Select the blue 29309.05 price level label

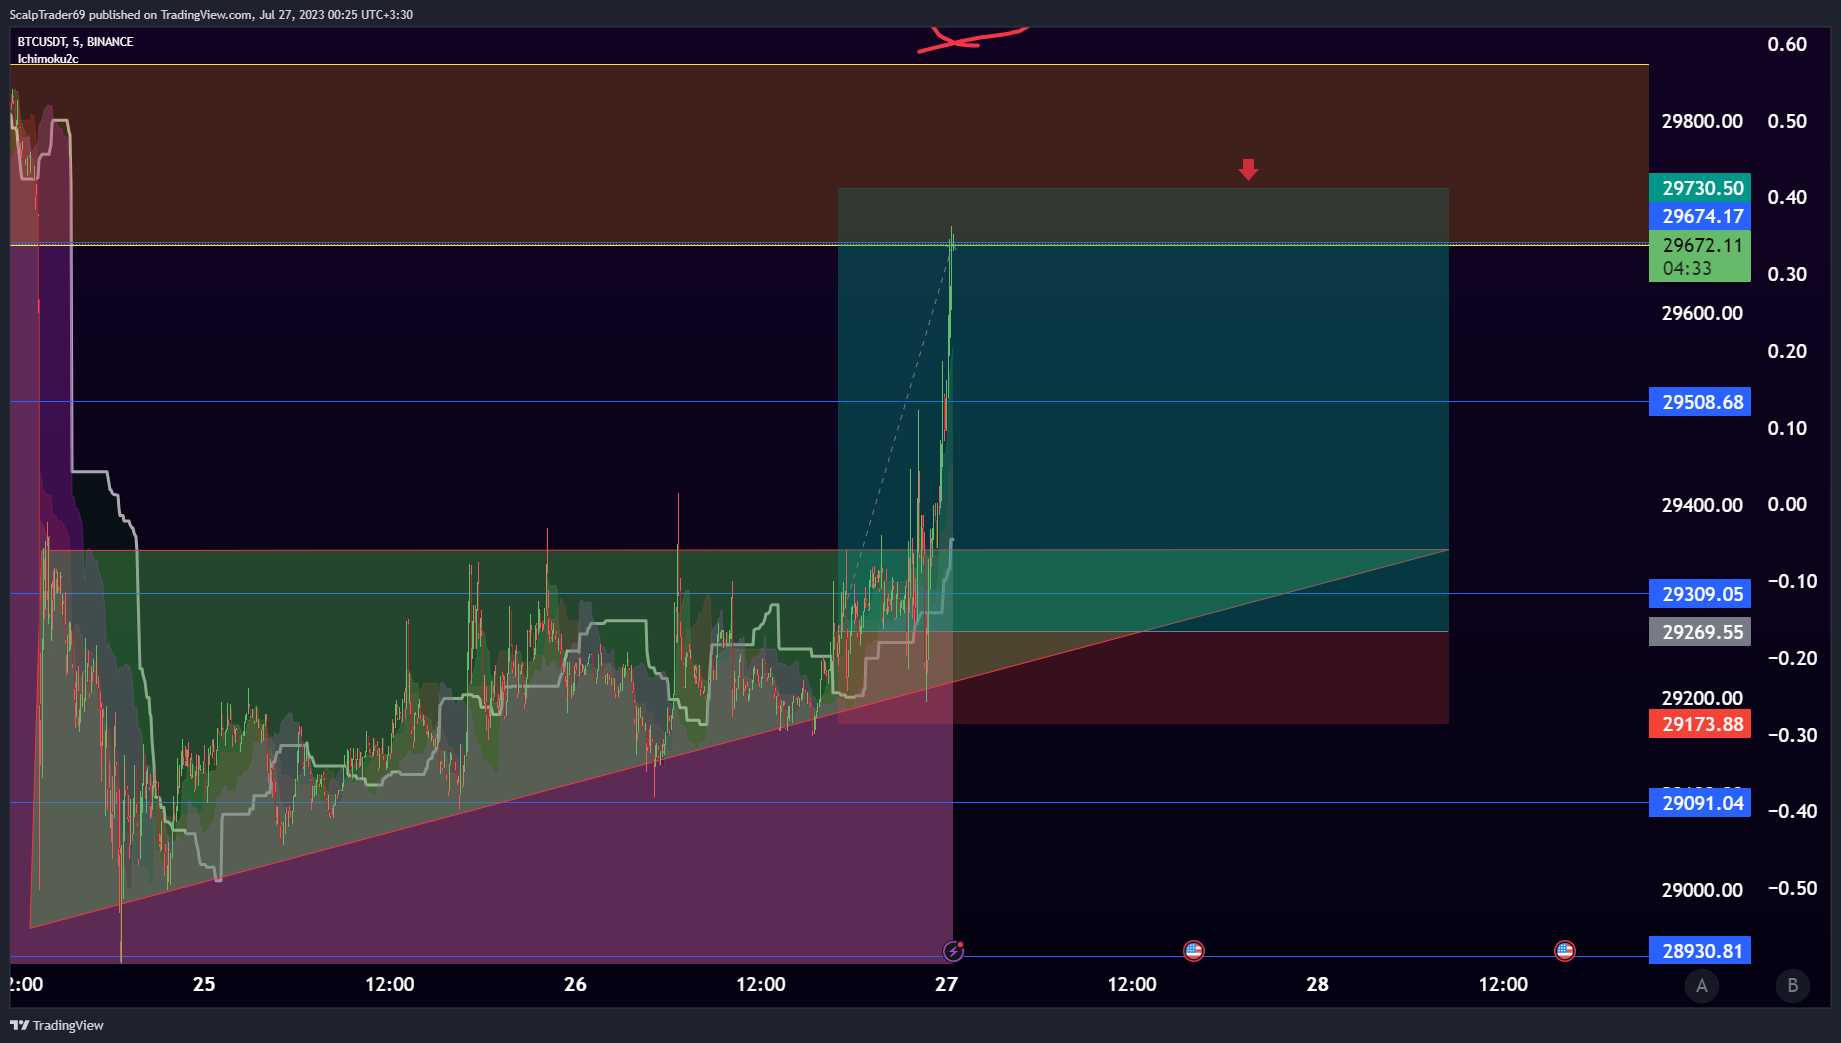(x=1700, y=594)
